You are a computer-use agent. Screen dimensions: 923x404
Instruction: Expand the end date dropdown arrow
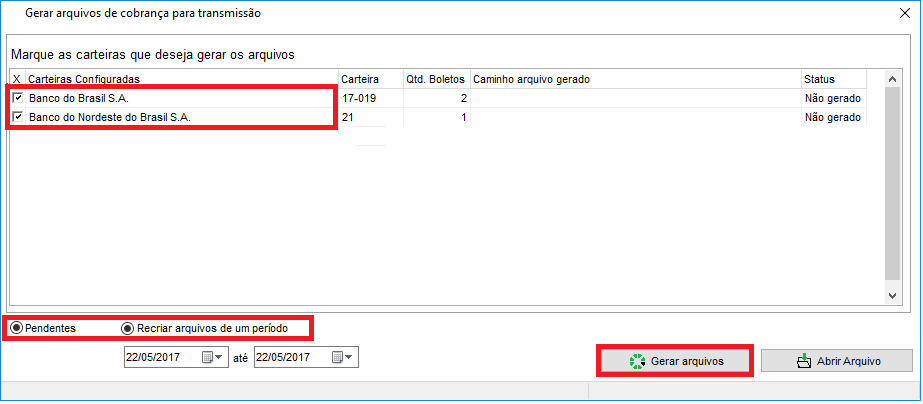(x=350, y=358)
